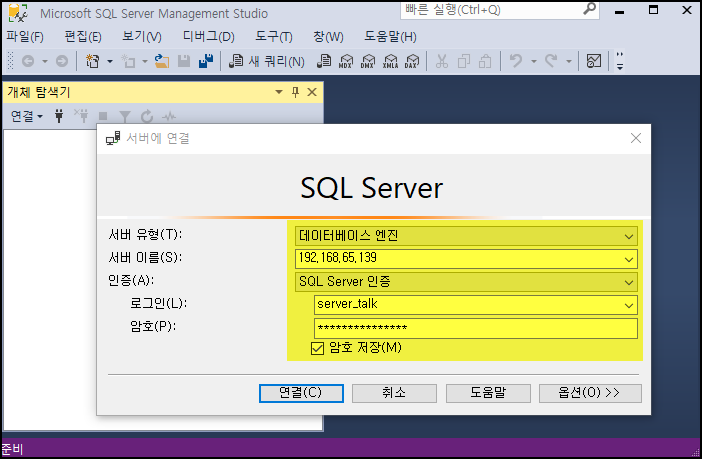Viewport: 702px width, 459px height.
Task: Click the Object Explorer stop icon
Action: tap(103, 116)
